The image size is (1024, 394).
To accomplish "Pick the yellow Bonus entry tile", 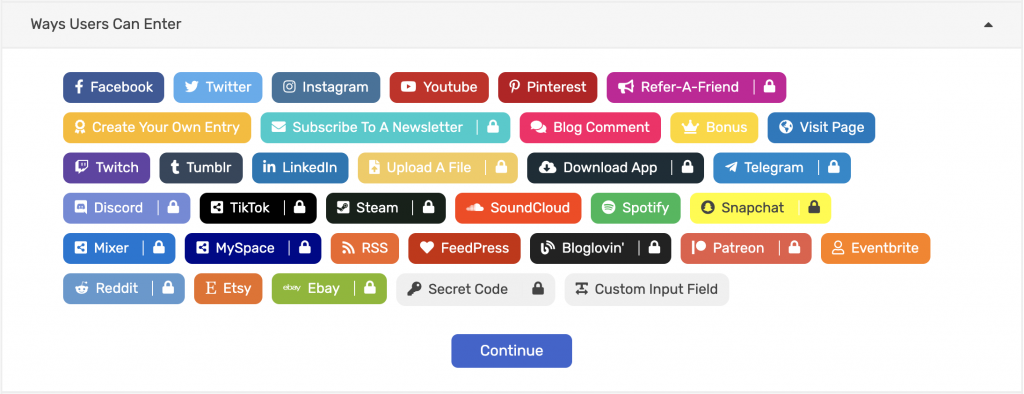I will [x=714, y=127].
